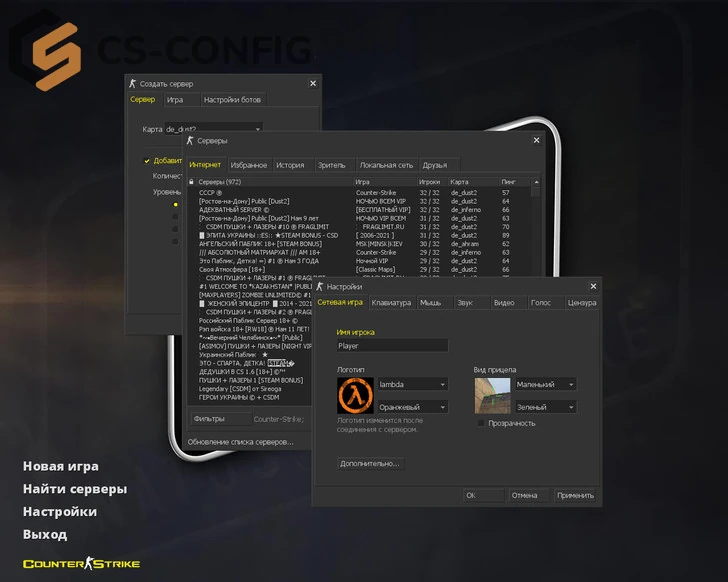The height and width of the screenshot is (582, 728).
Task: Click the Имя игрока text field
Action: pos(392,346)
